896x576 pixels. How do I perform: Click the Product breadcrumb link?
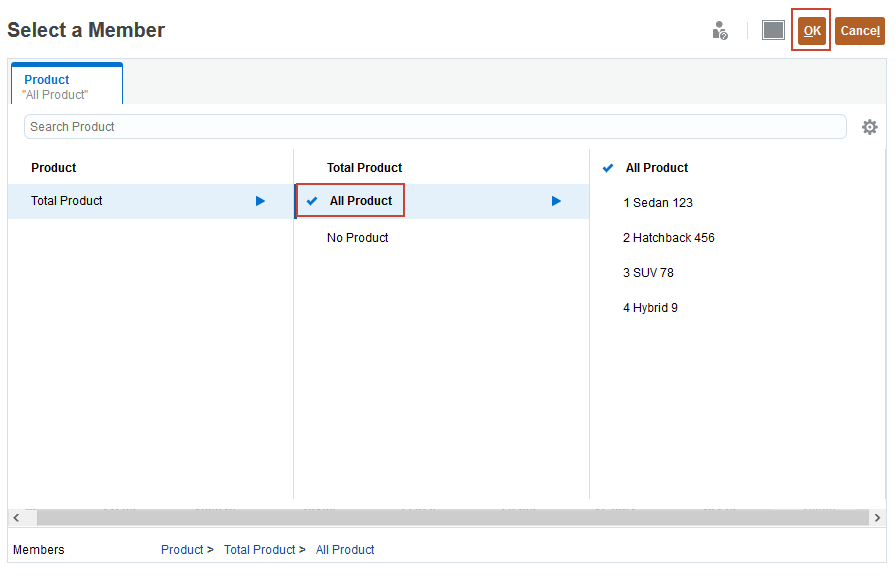[x=182, y=549]
